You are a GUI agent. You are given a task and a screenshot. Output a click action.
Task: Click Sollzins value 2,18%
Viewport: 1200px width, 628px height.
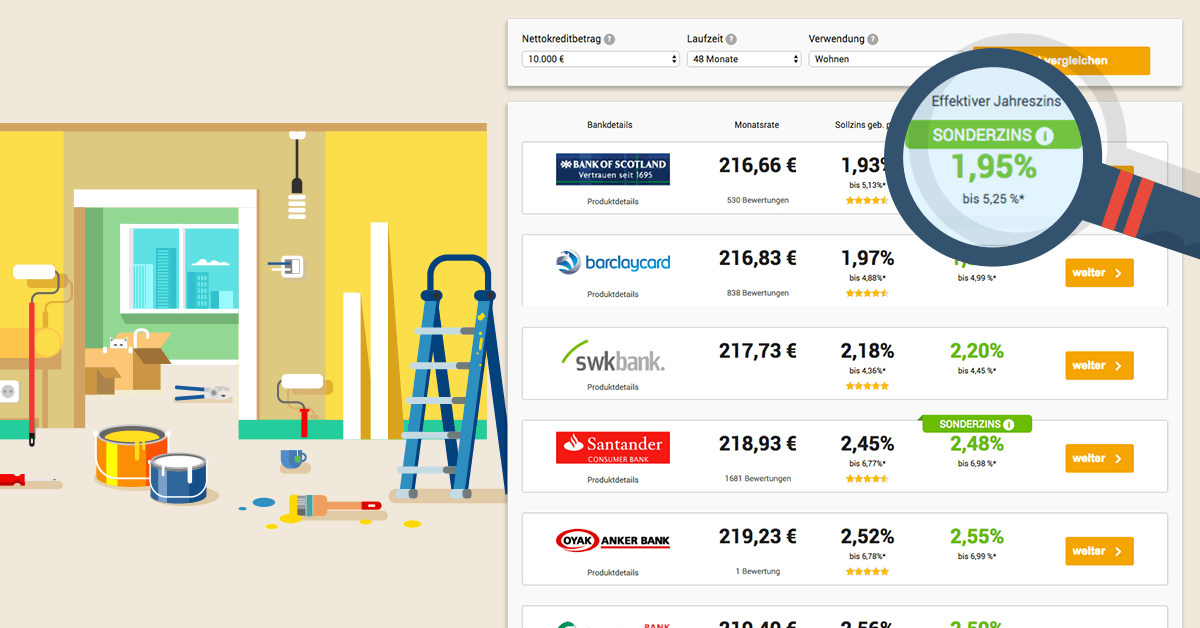867,352
